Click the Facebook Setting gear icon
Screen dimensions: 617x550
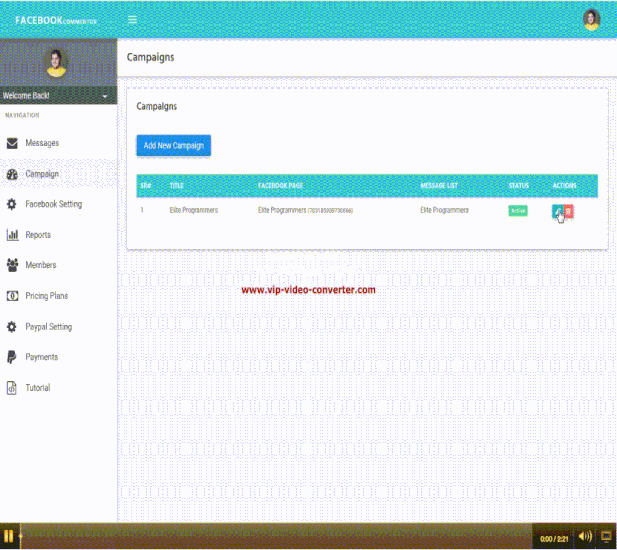click(12, 204)
